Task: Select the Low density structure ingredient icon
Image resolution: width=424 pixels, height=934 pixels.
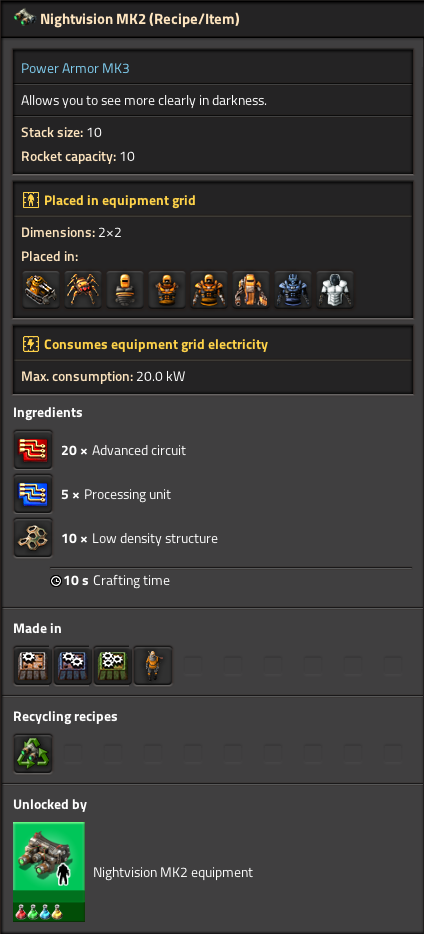Action: (x=33, y=538)
